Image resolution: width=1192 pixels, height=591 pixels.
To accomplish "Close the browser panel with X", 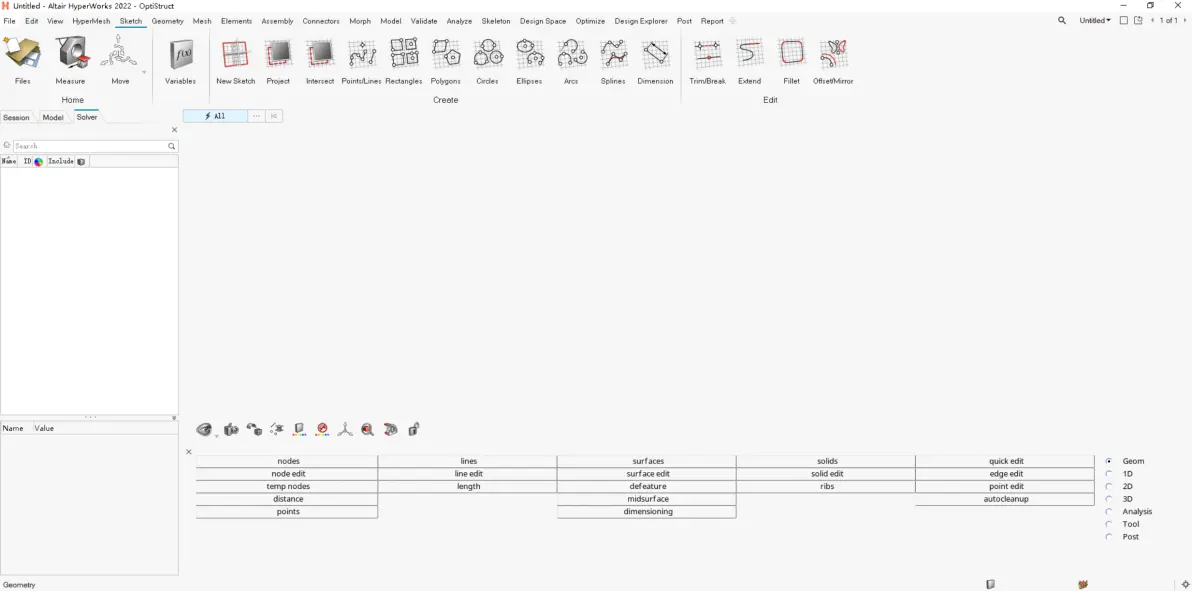I will 174,130.
